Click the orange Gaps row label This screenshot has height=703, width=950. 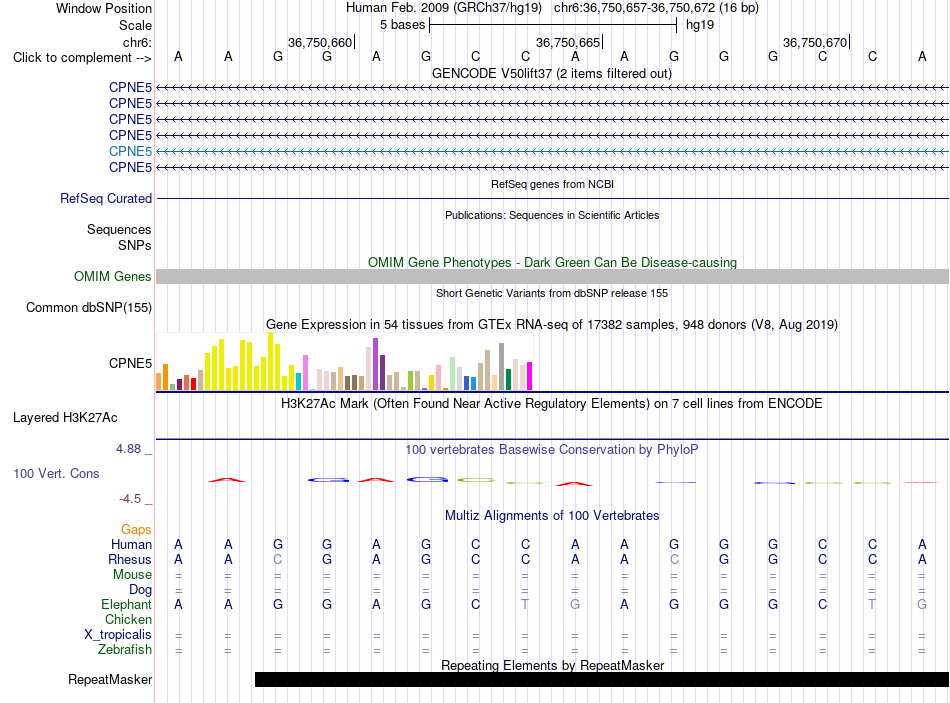136,530
